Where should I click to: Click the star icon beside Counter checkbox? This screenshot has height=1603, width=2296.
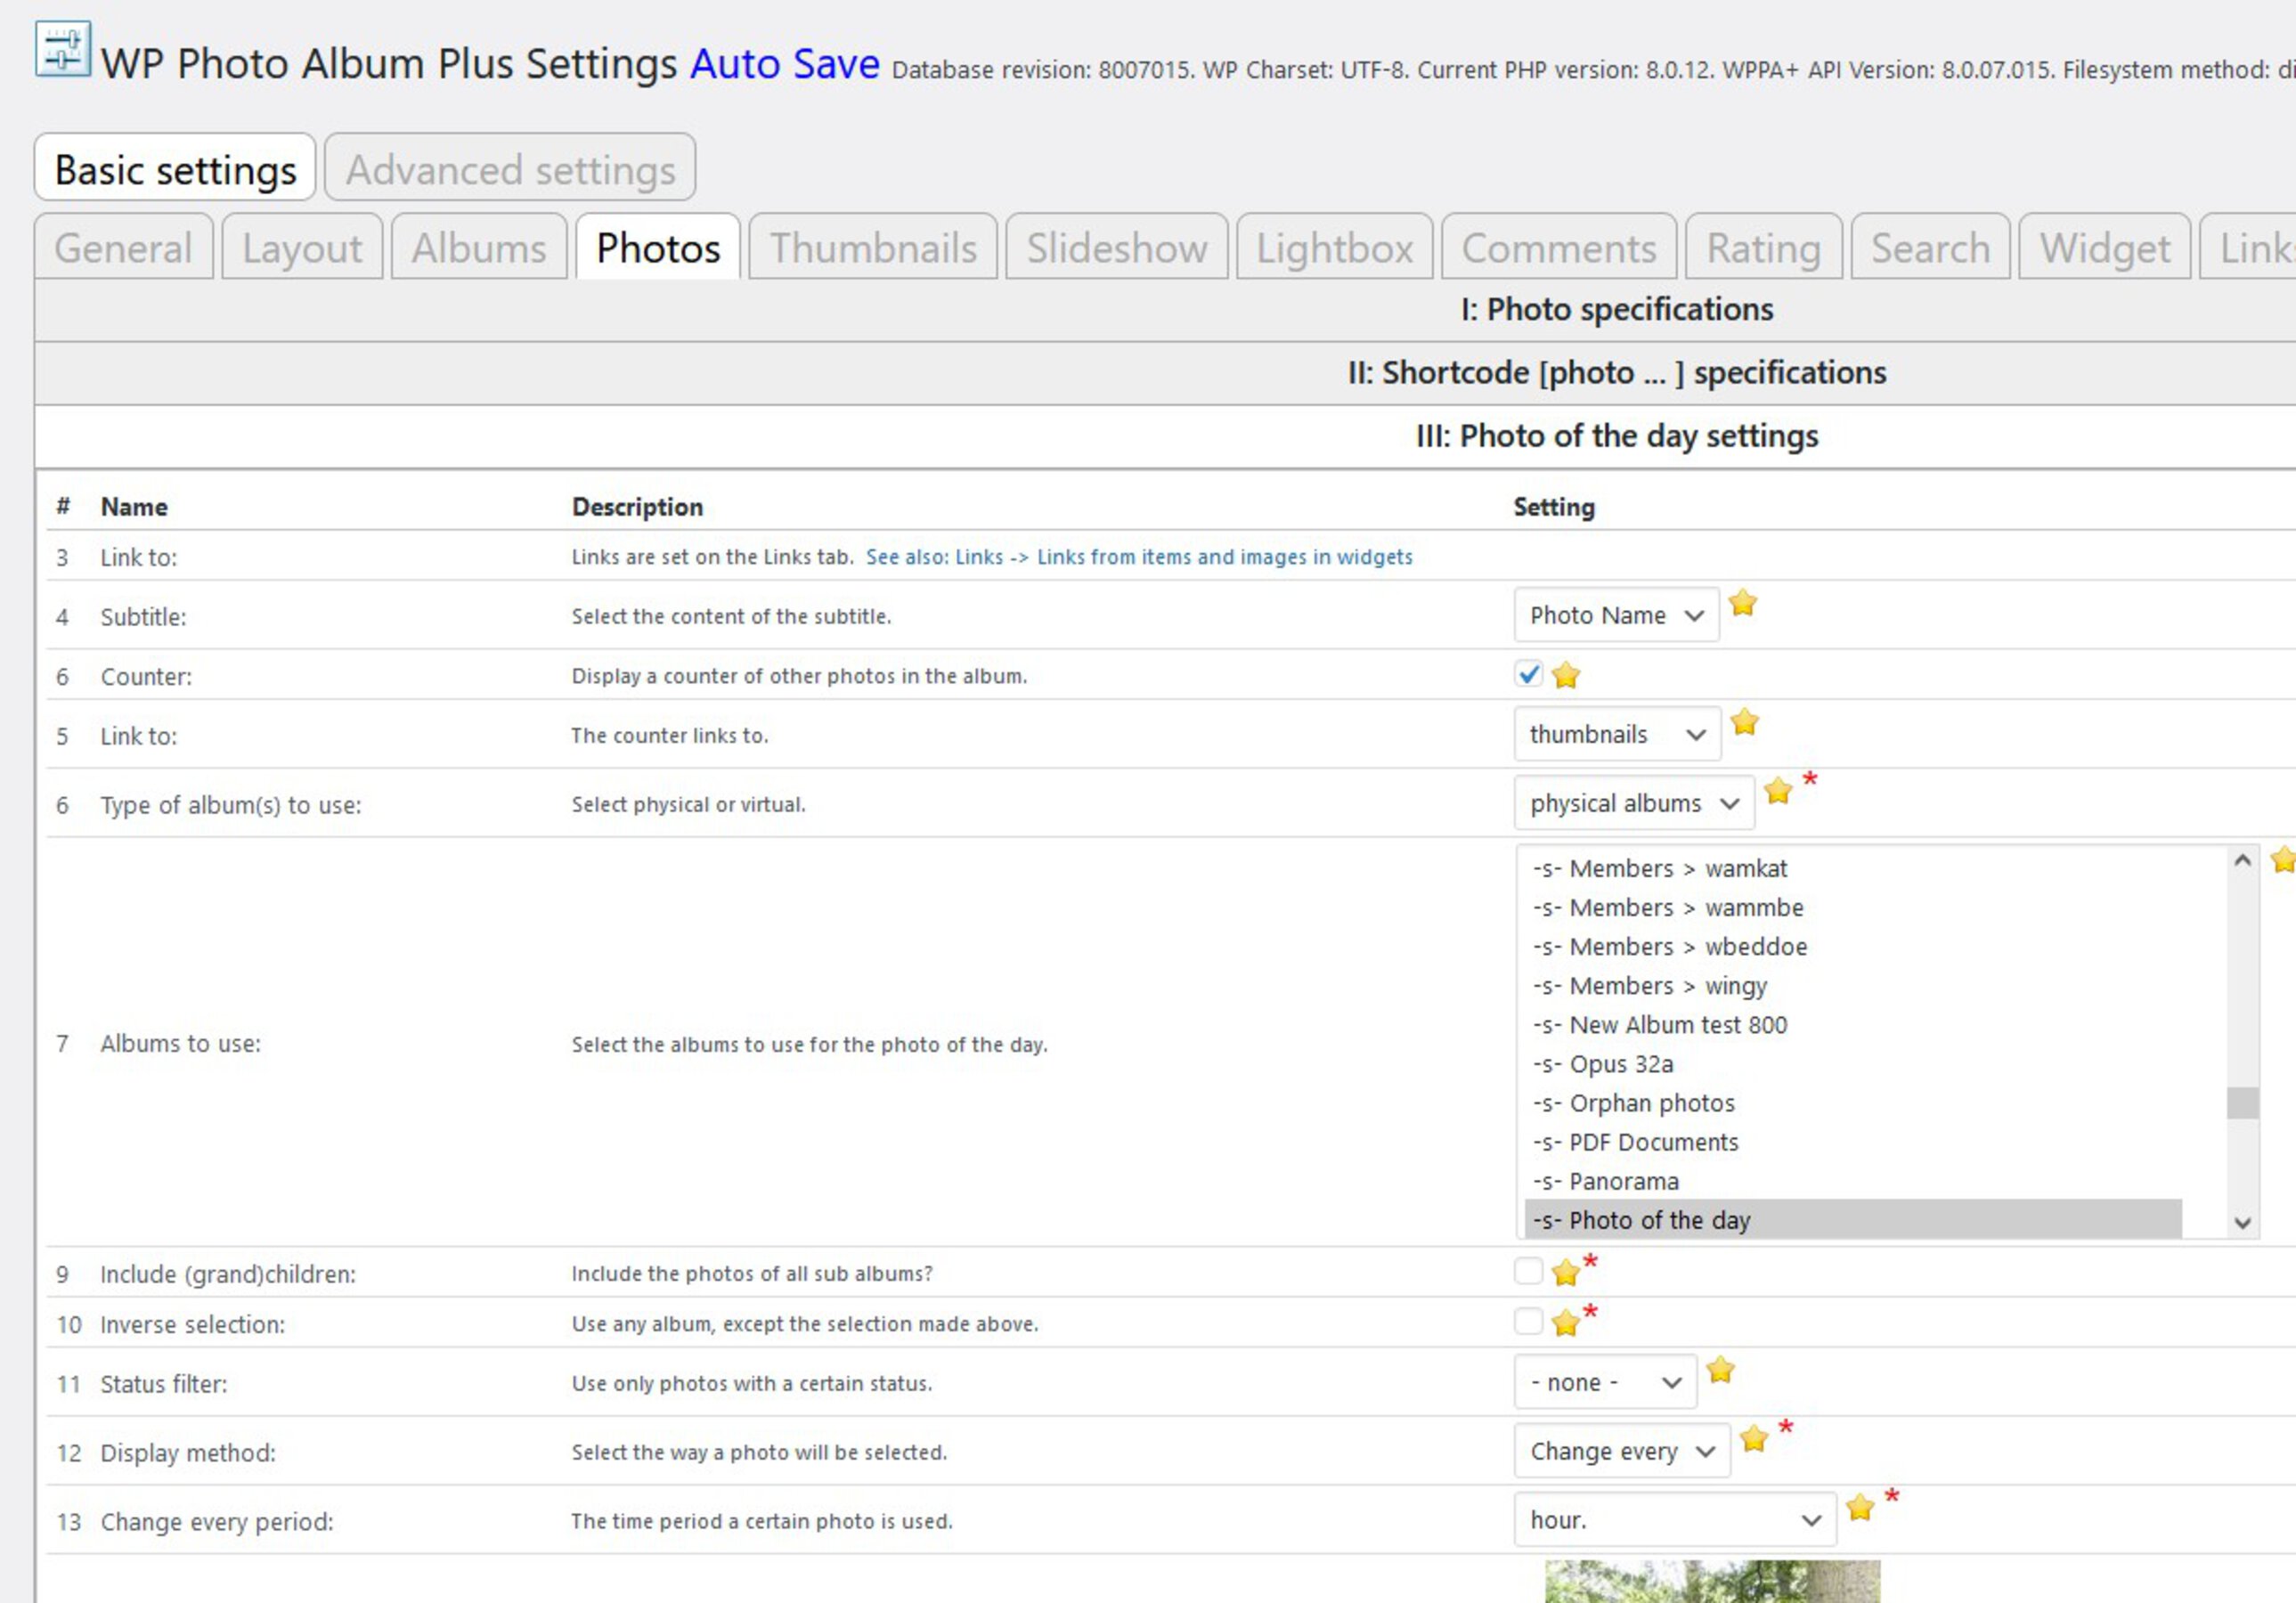click(1566, 676)
